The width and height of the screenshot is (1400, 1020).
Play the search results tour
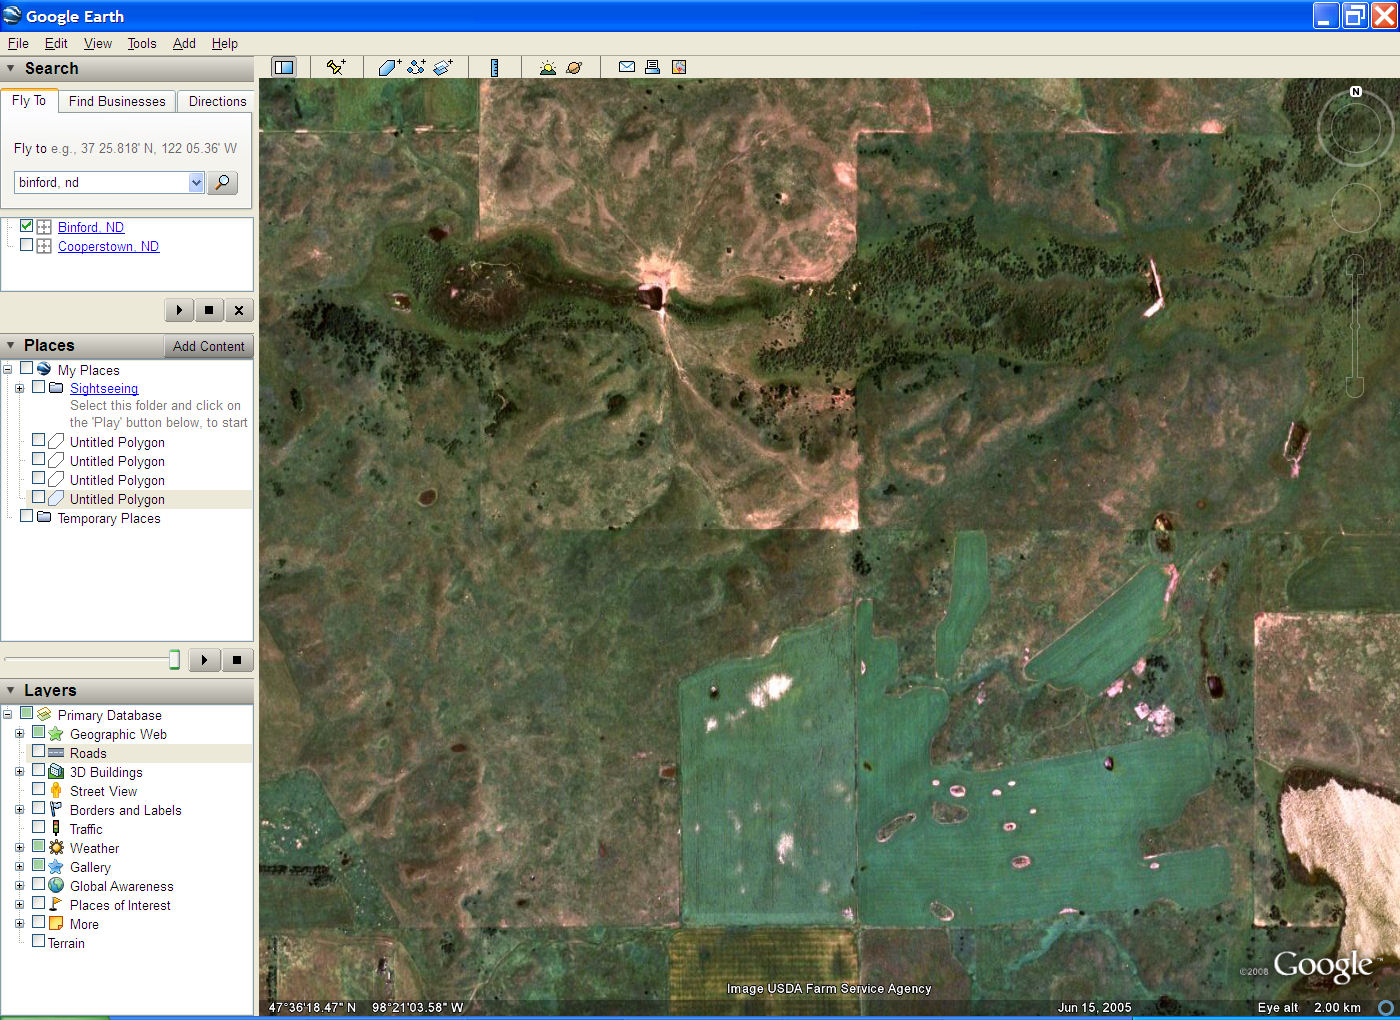point(179,310)
